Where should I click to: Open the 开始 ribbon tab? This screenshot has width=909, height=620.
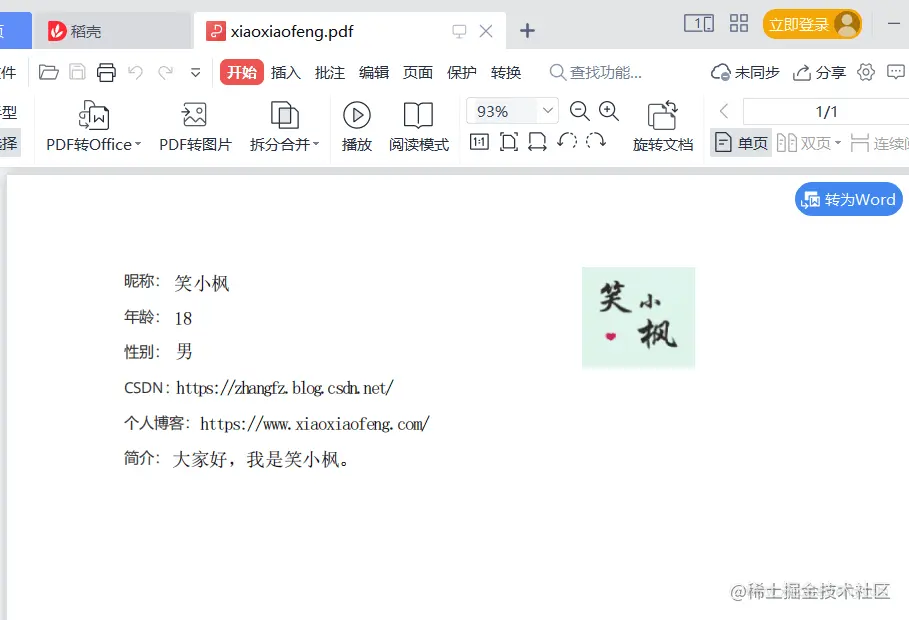click(x=242, y=72)
